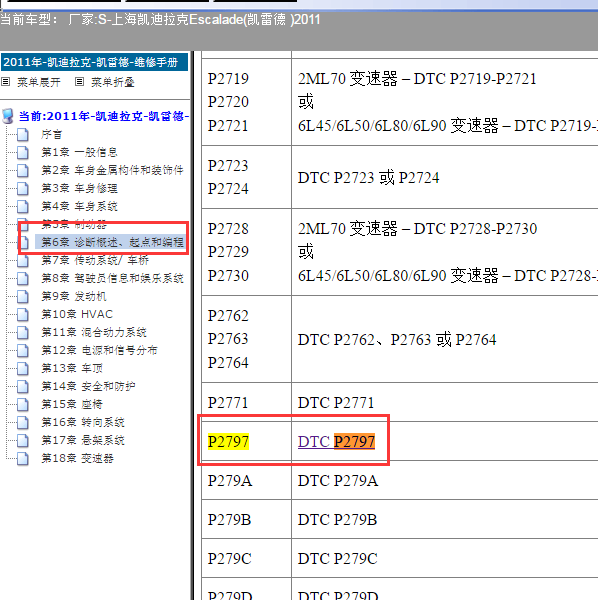The width and height of the screenshot is (598, 600).
Task: Click the 菜单展开 expand-menu icon
Action: coord(5,82)
